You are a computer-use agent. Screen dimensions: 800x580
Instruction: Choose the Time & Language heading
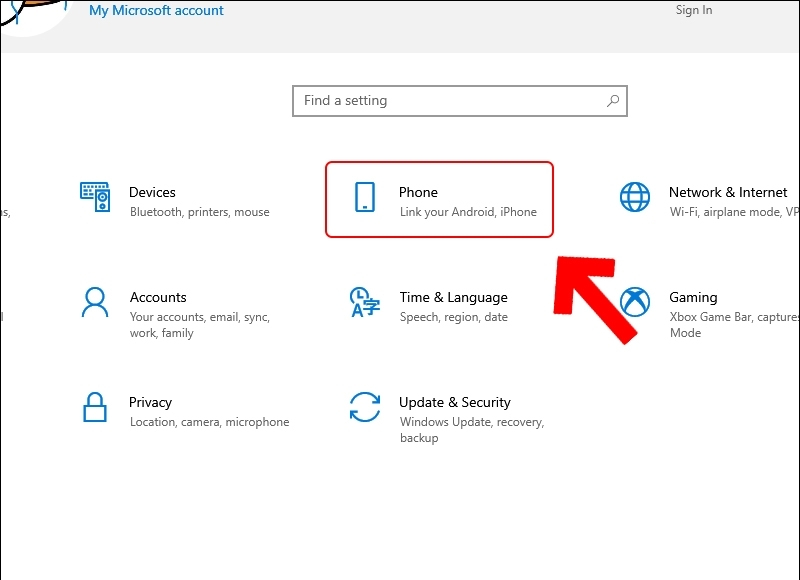453,297
